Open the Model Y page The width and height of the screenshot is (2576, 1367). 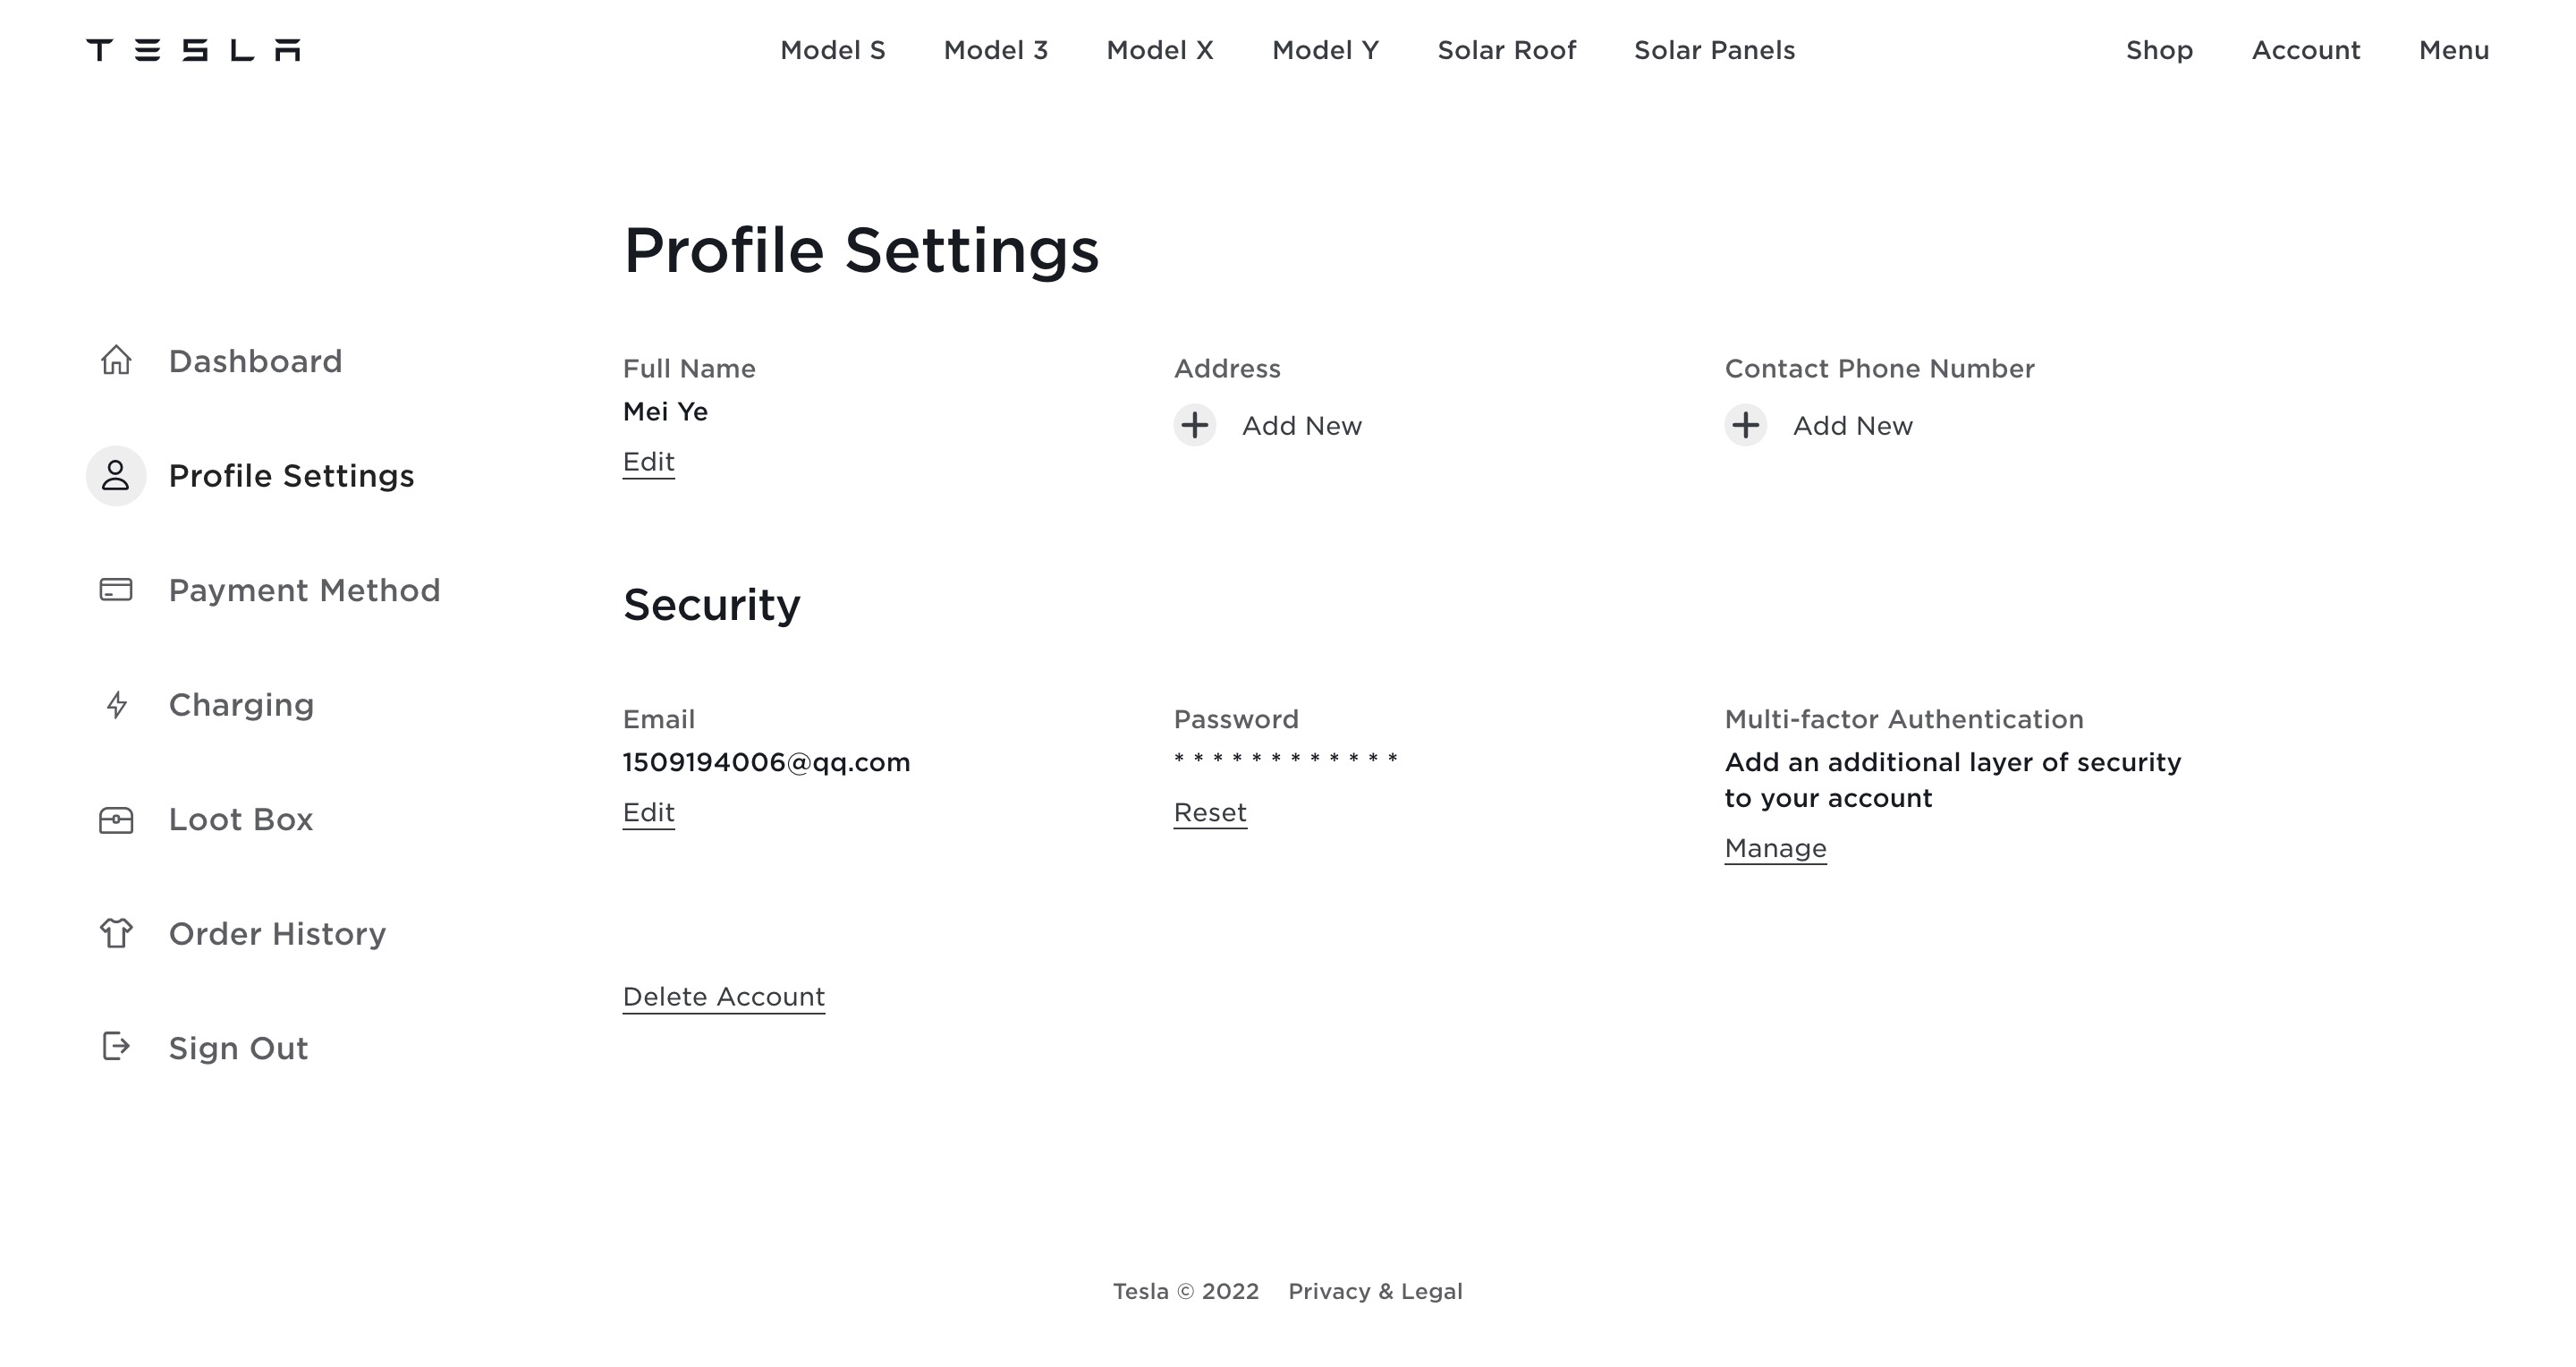pos(1326,50)
